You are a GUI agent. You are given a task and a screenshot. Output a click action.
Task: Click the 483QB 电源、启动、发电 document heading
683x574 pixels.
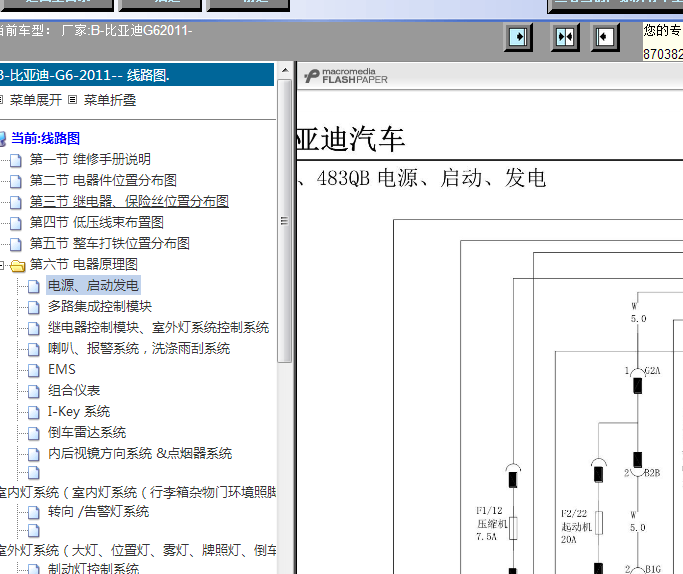[431, 178]
